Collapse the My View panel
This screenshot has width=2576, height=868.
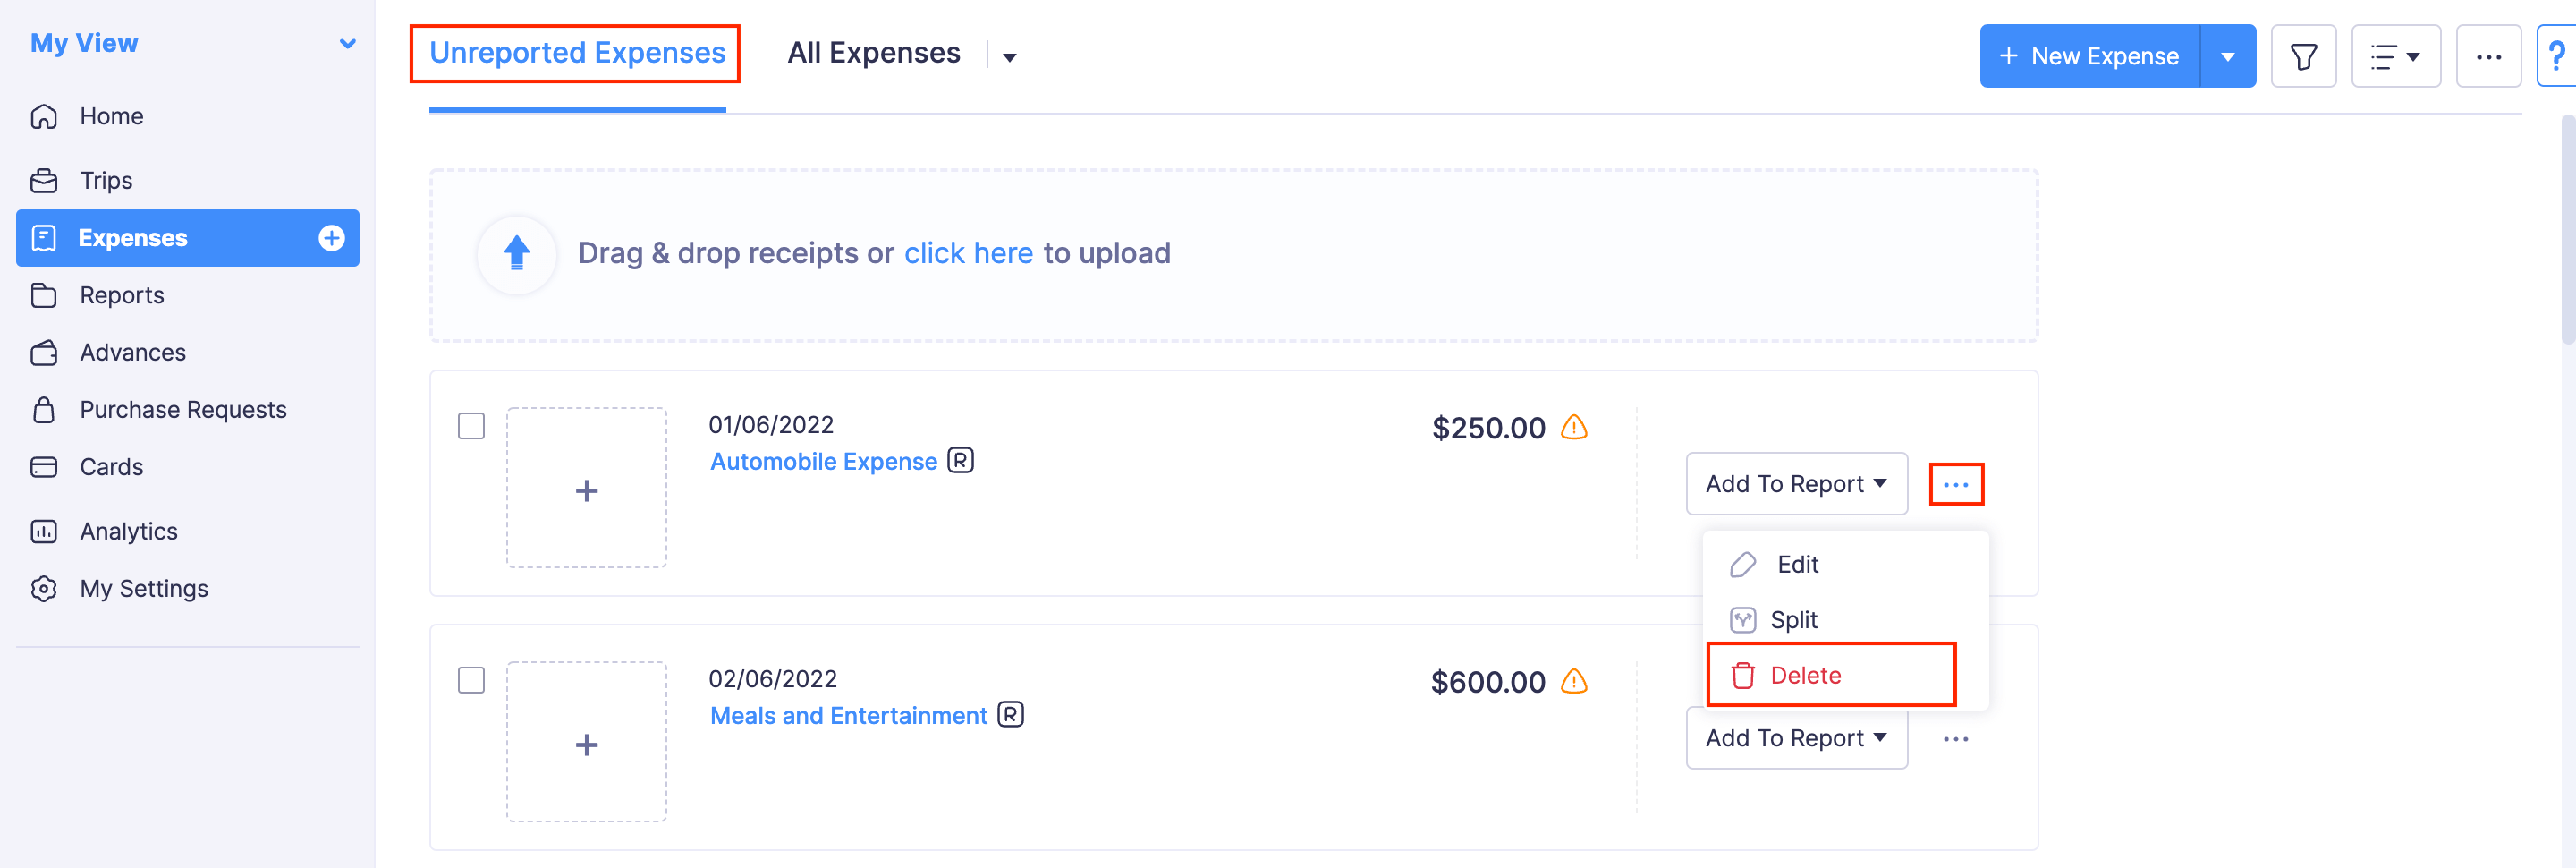click(x=347, y=43)
